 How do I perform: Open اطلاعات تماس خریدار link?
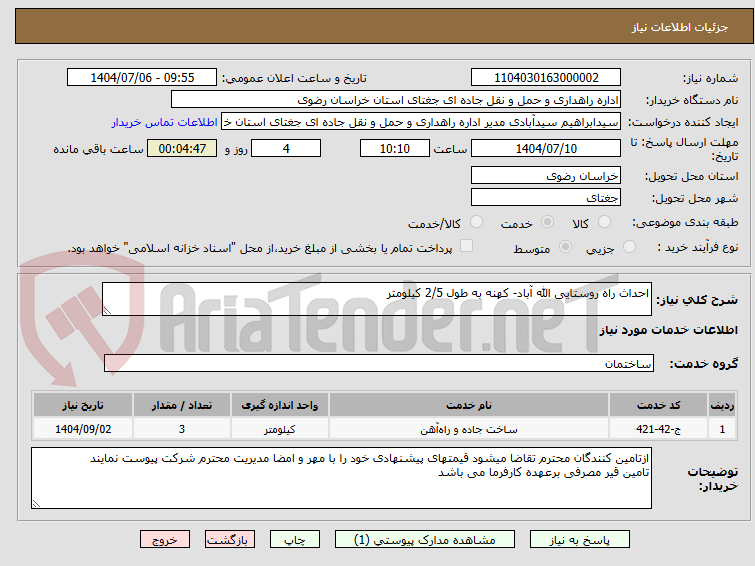tap(165, 122)
